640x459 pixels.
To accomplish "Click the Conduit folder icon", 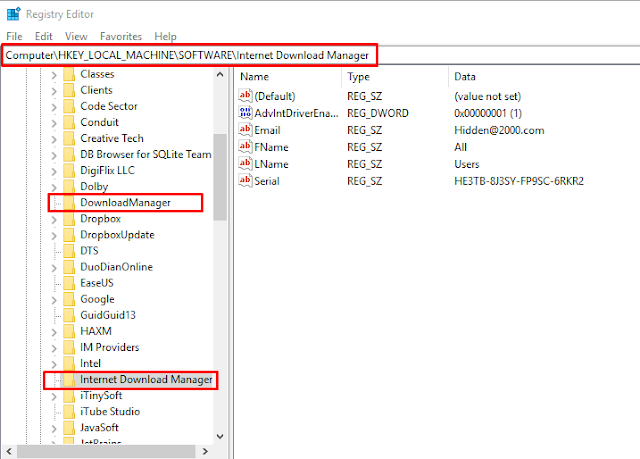I will (x=69, y=122).
